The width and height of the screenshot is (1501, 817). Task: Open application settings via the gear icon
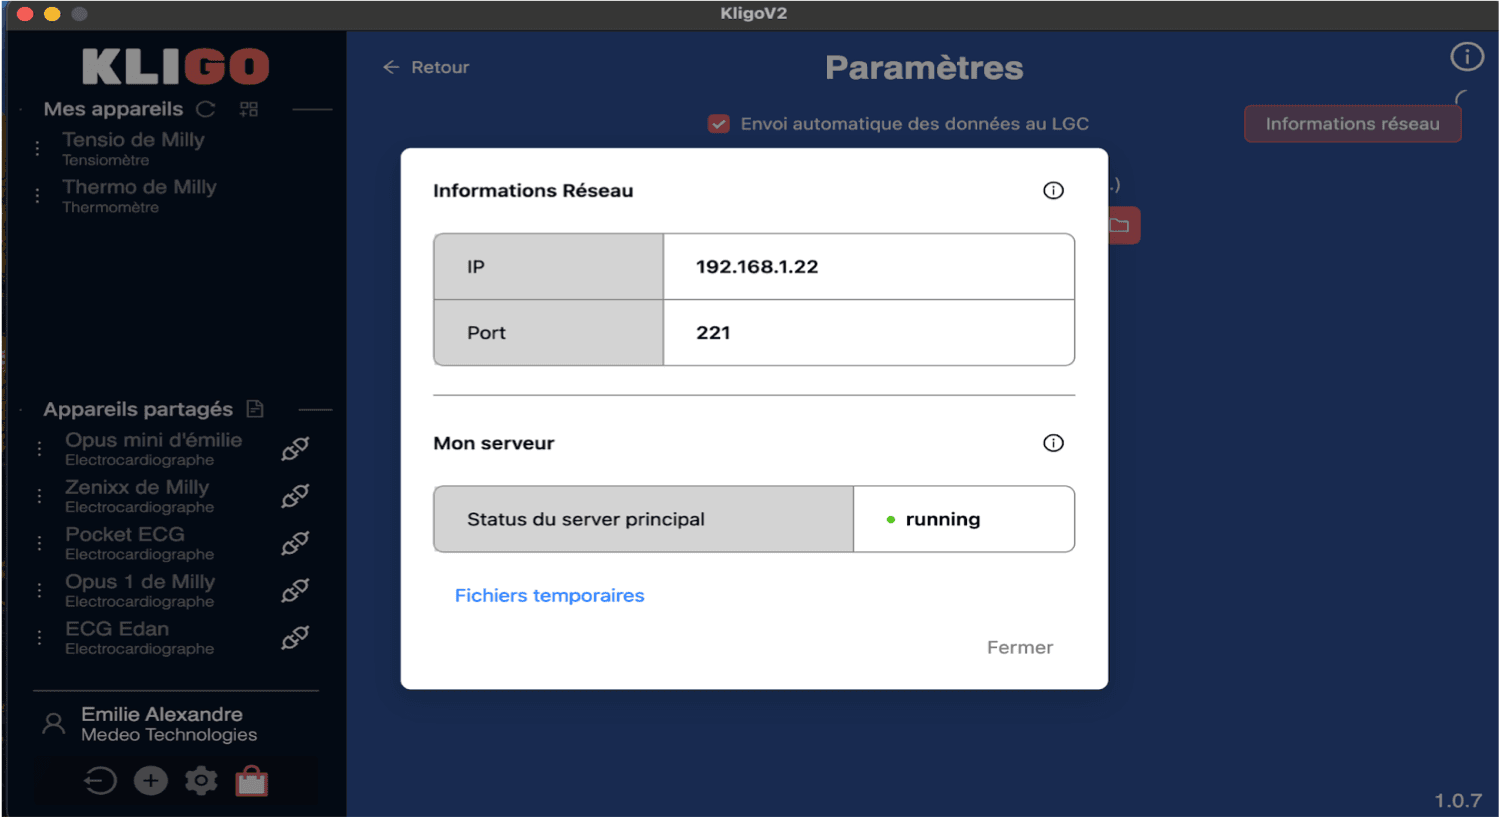click(200, 781)
